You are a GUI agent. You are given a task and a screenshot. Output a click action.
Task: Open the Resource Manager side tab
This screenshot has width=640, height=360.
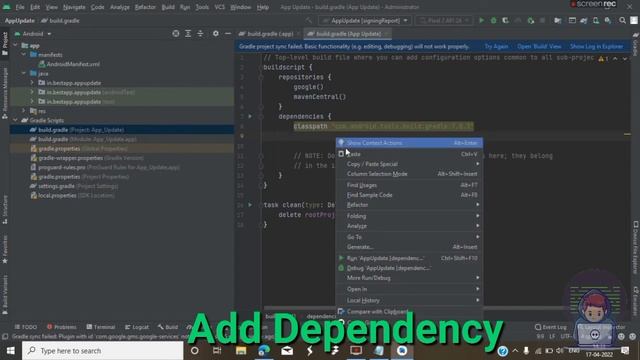coord(5,93)
